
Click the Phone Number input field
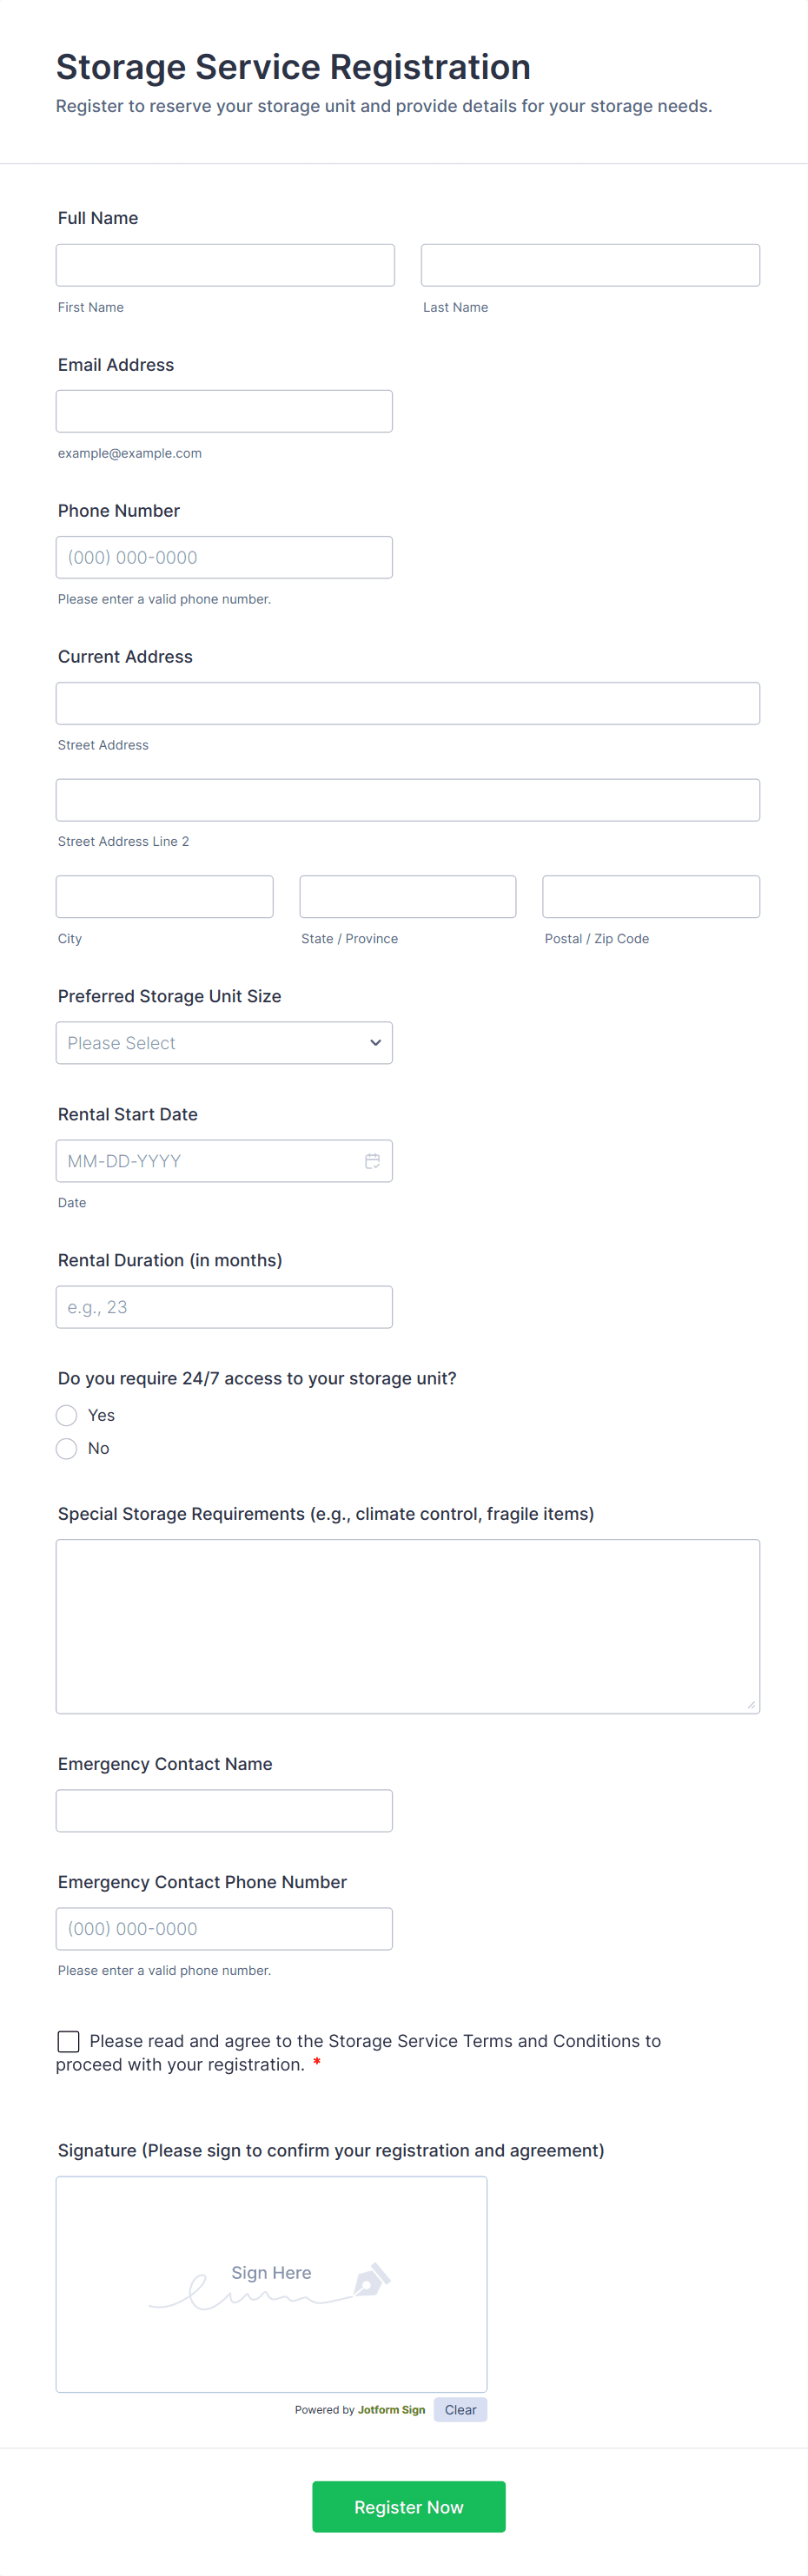click(224, 557)
